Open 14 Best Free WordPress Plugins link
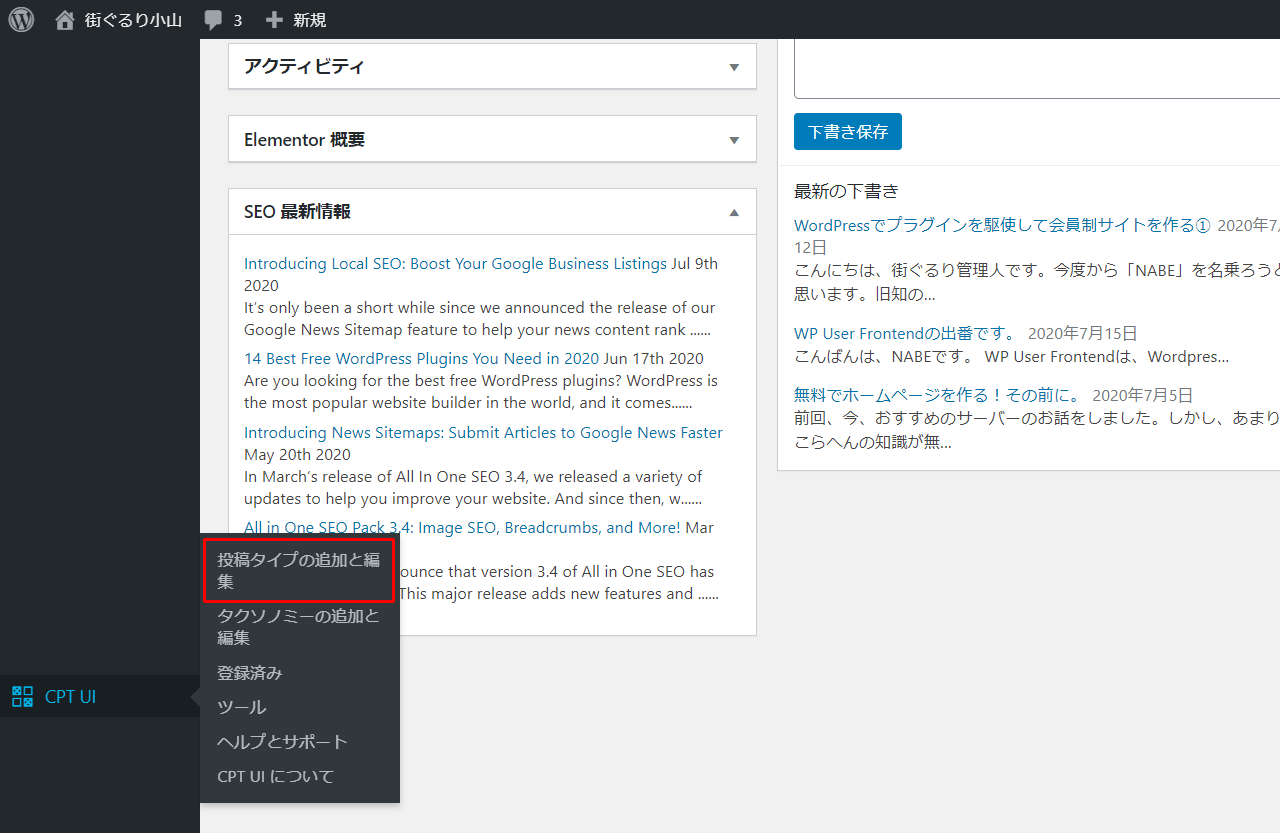Screen dimensions: 1280x833 [x=421, y=359]
